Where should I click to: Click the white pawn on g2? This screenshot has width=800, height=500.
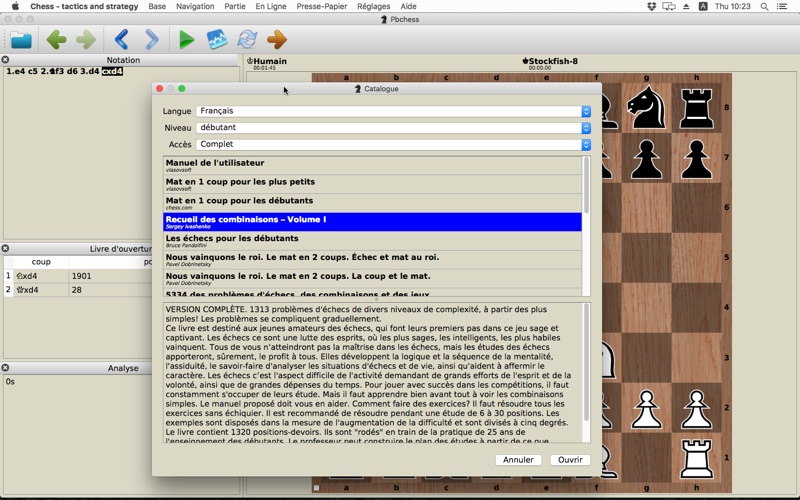(x=646, y=409)
